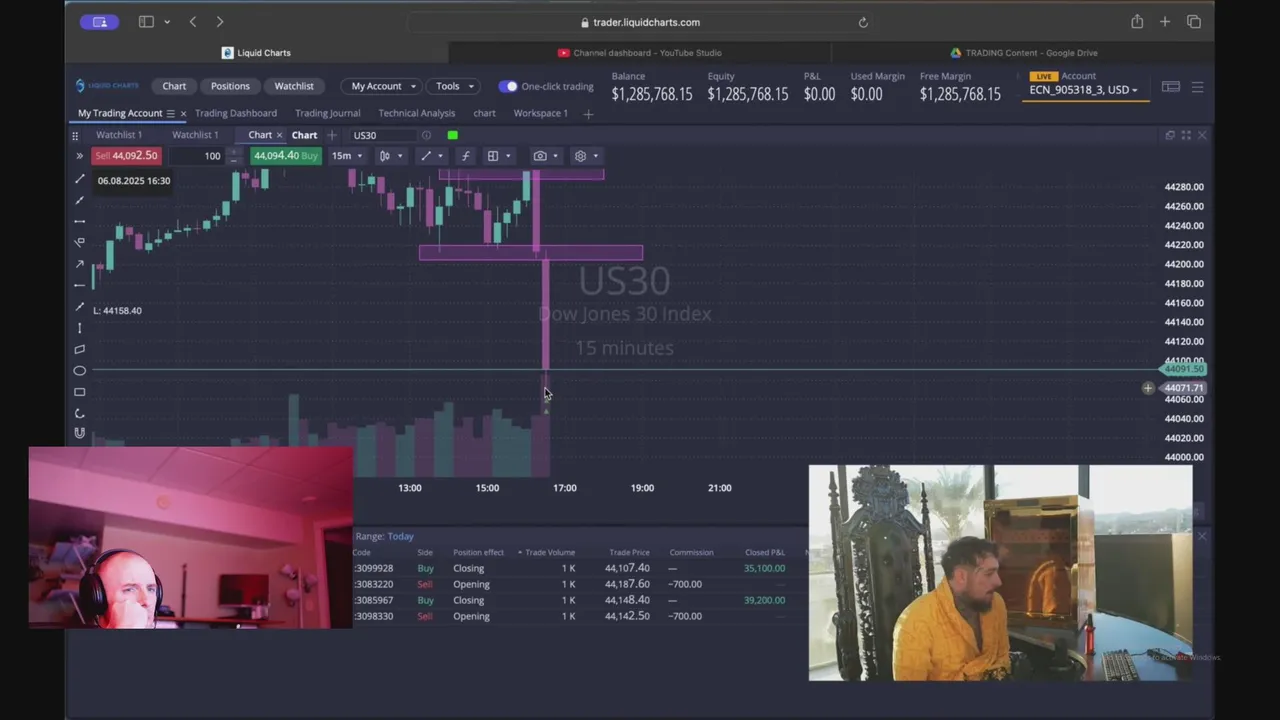
Task: Open the chart layout grid dropdown
Action: pos(498,156)
